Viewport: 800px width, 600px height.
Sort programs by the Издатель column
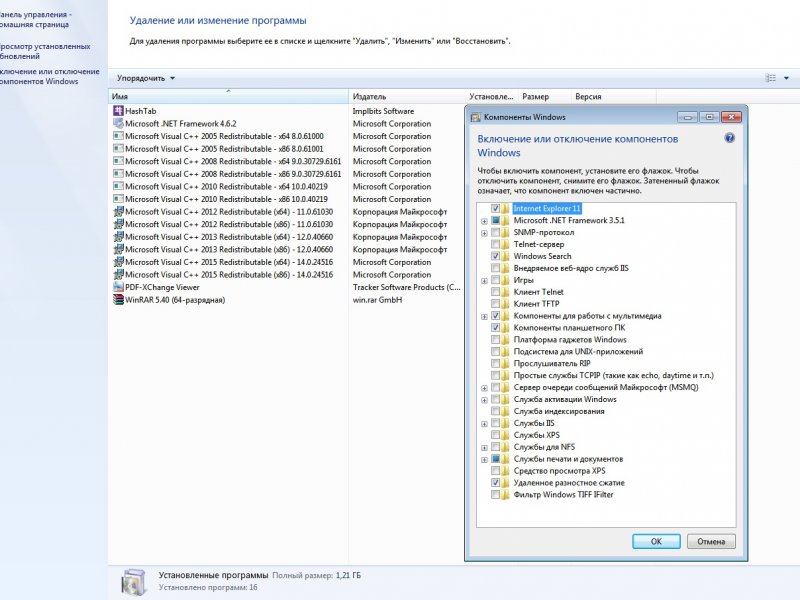click(407, 96)
